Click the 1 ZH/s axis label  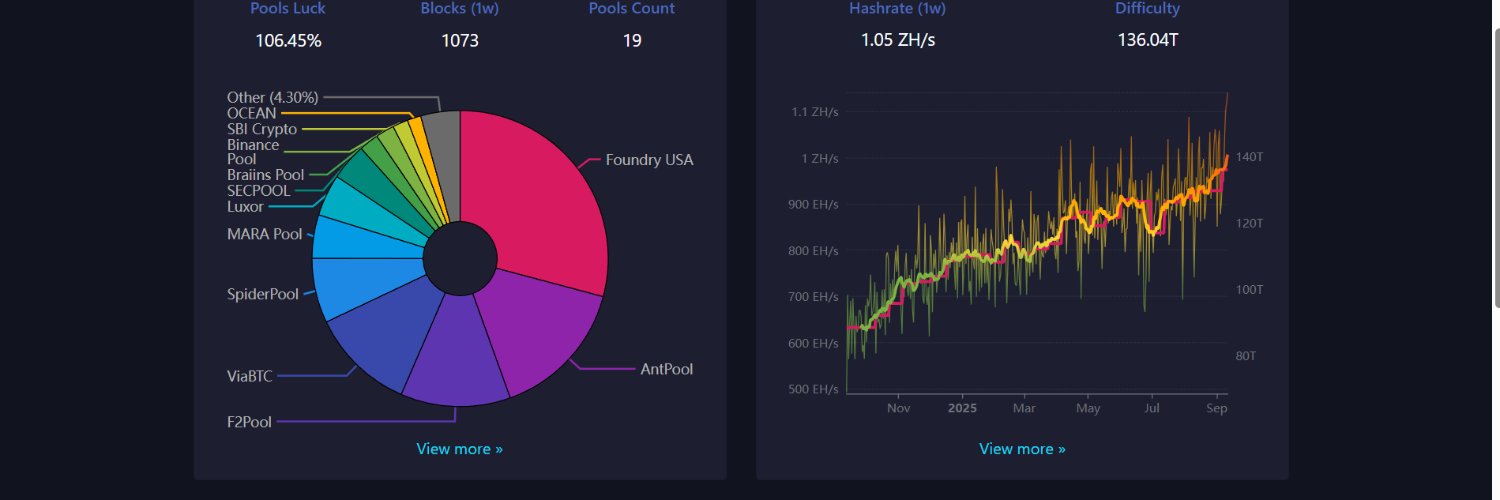point(818,158)
